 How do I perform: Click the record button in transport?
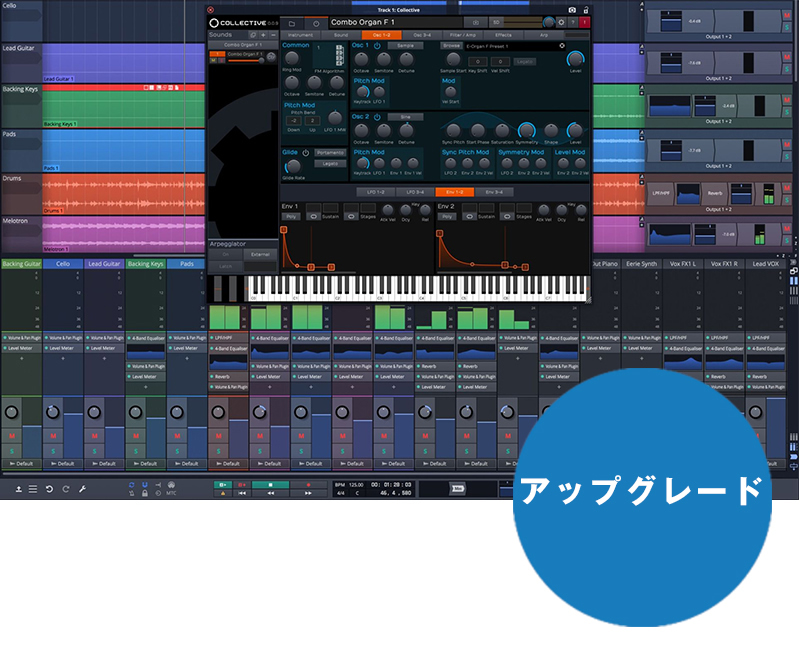click(x=308, y=485)
